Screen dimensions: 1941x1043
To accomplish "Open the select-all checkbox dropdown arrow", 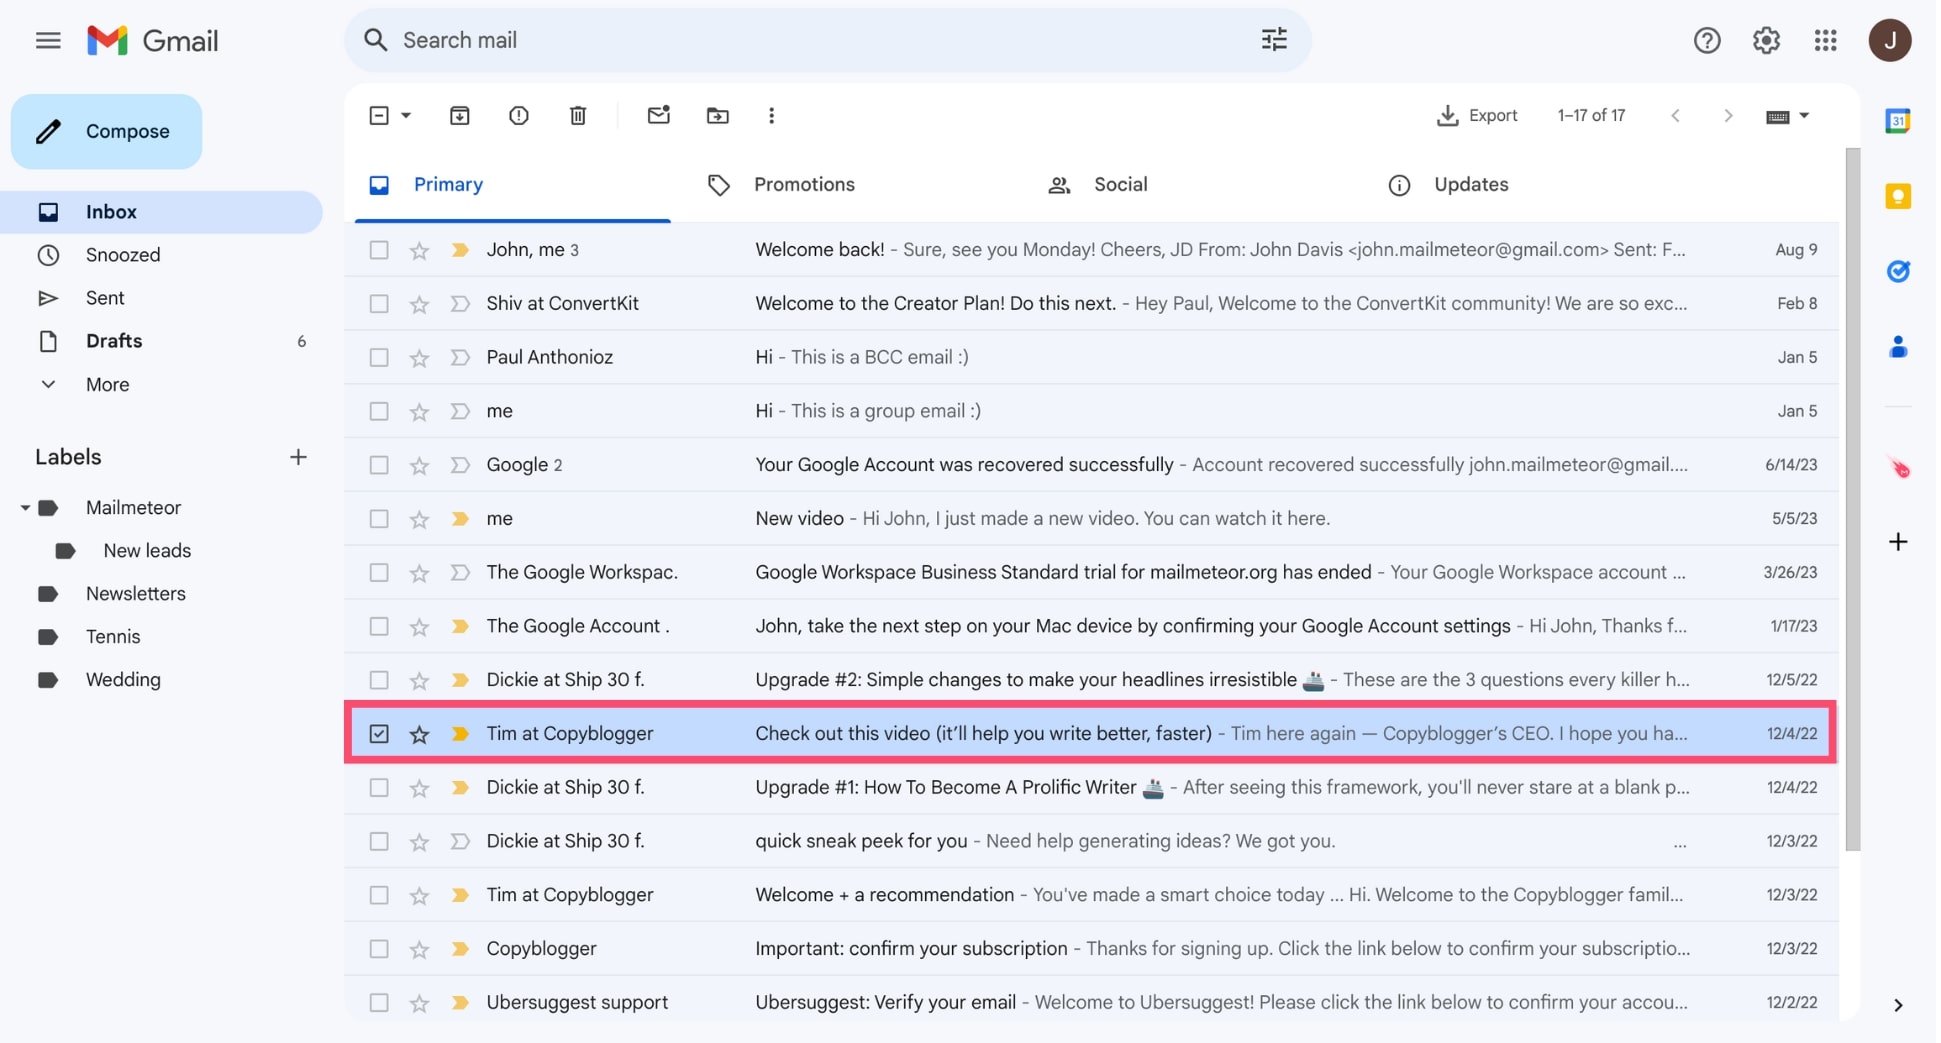I will [407, 116].
